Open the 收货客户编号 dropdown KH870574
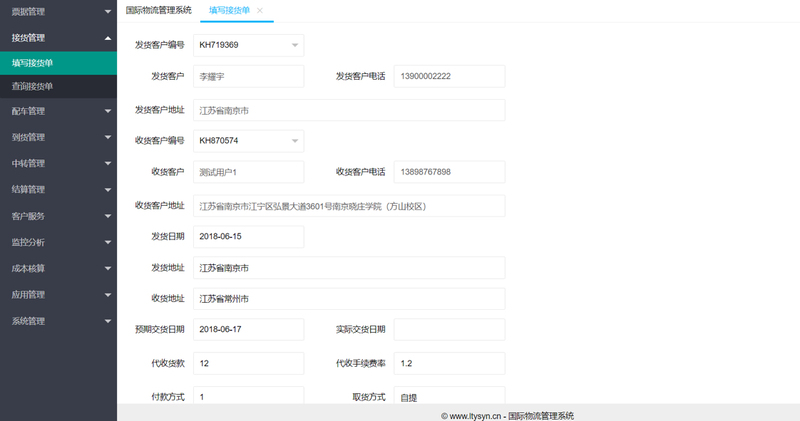 click(248, 141)
